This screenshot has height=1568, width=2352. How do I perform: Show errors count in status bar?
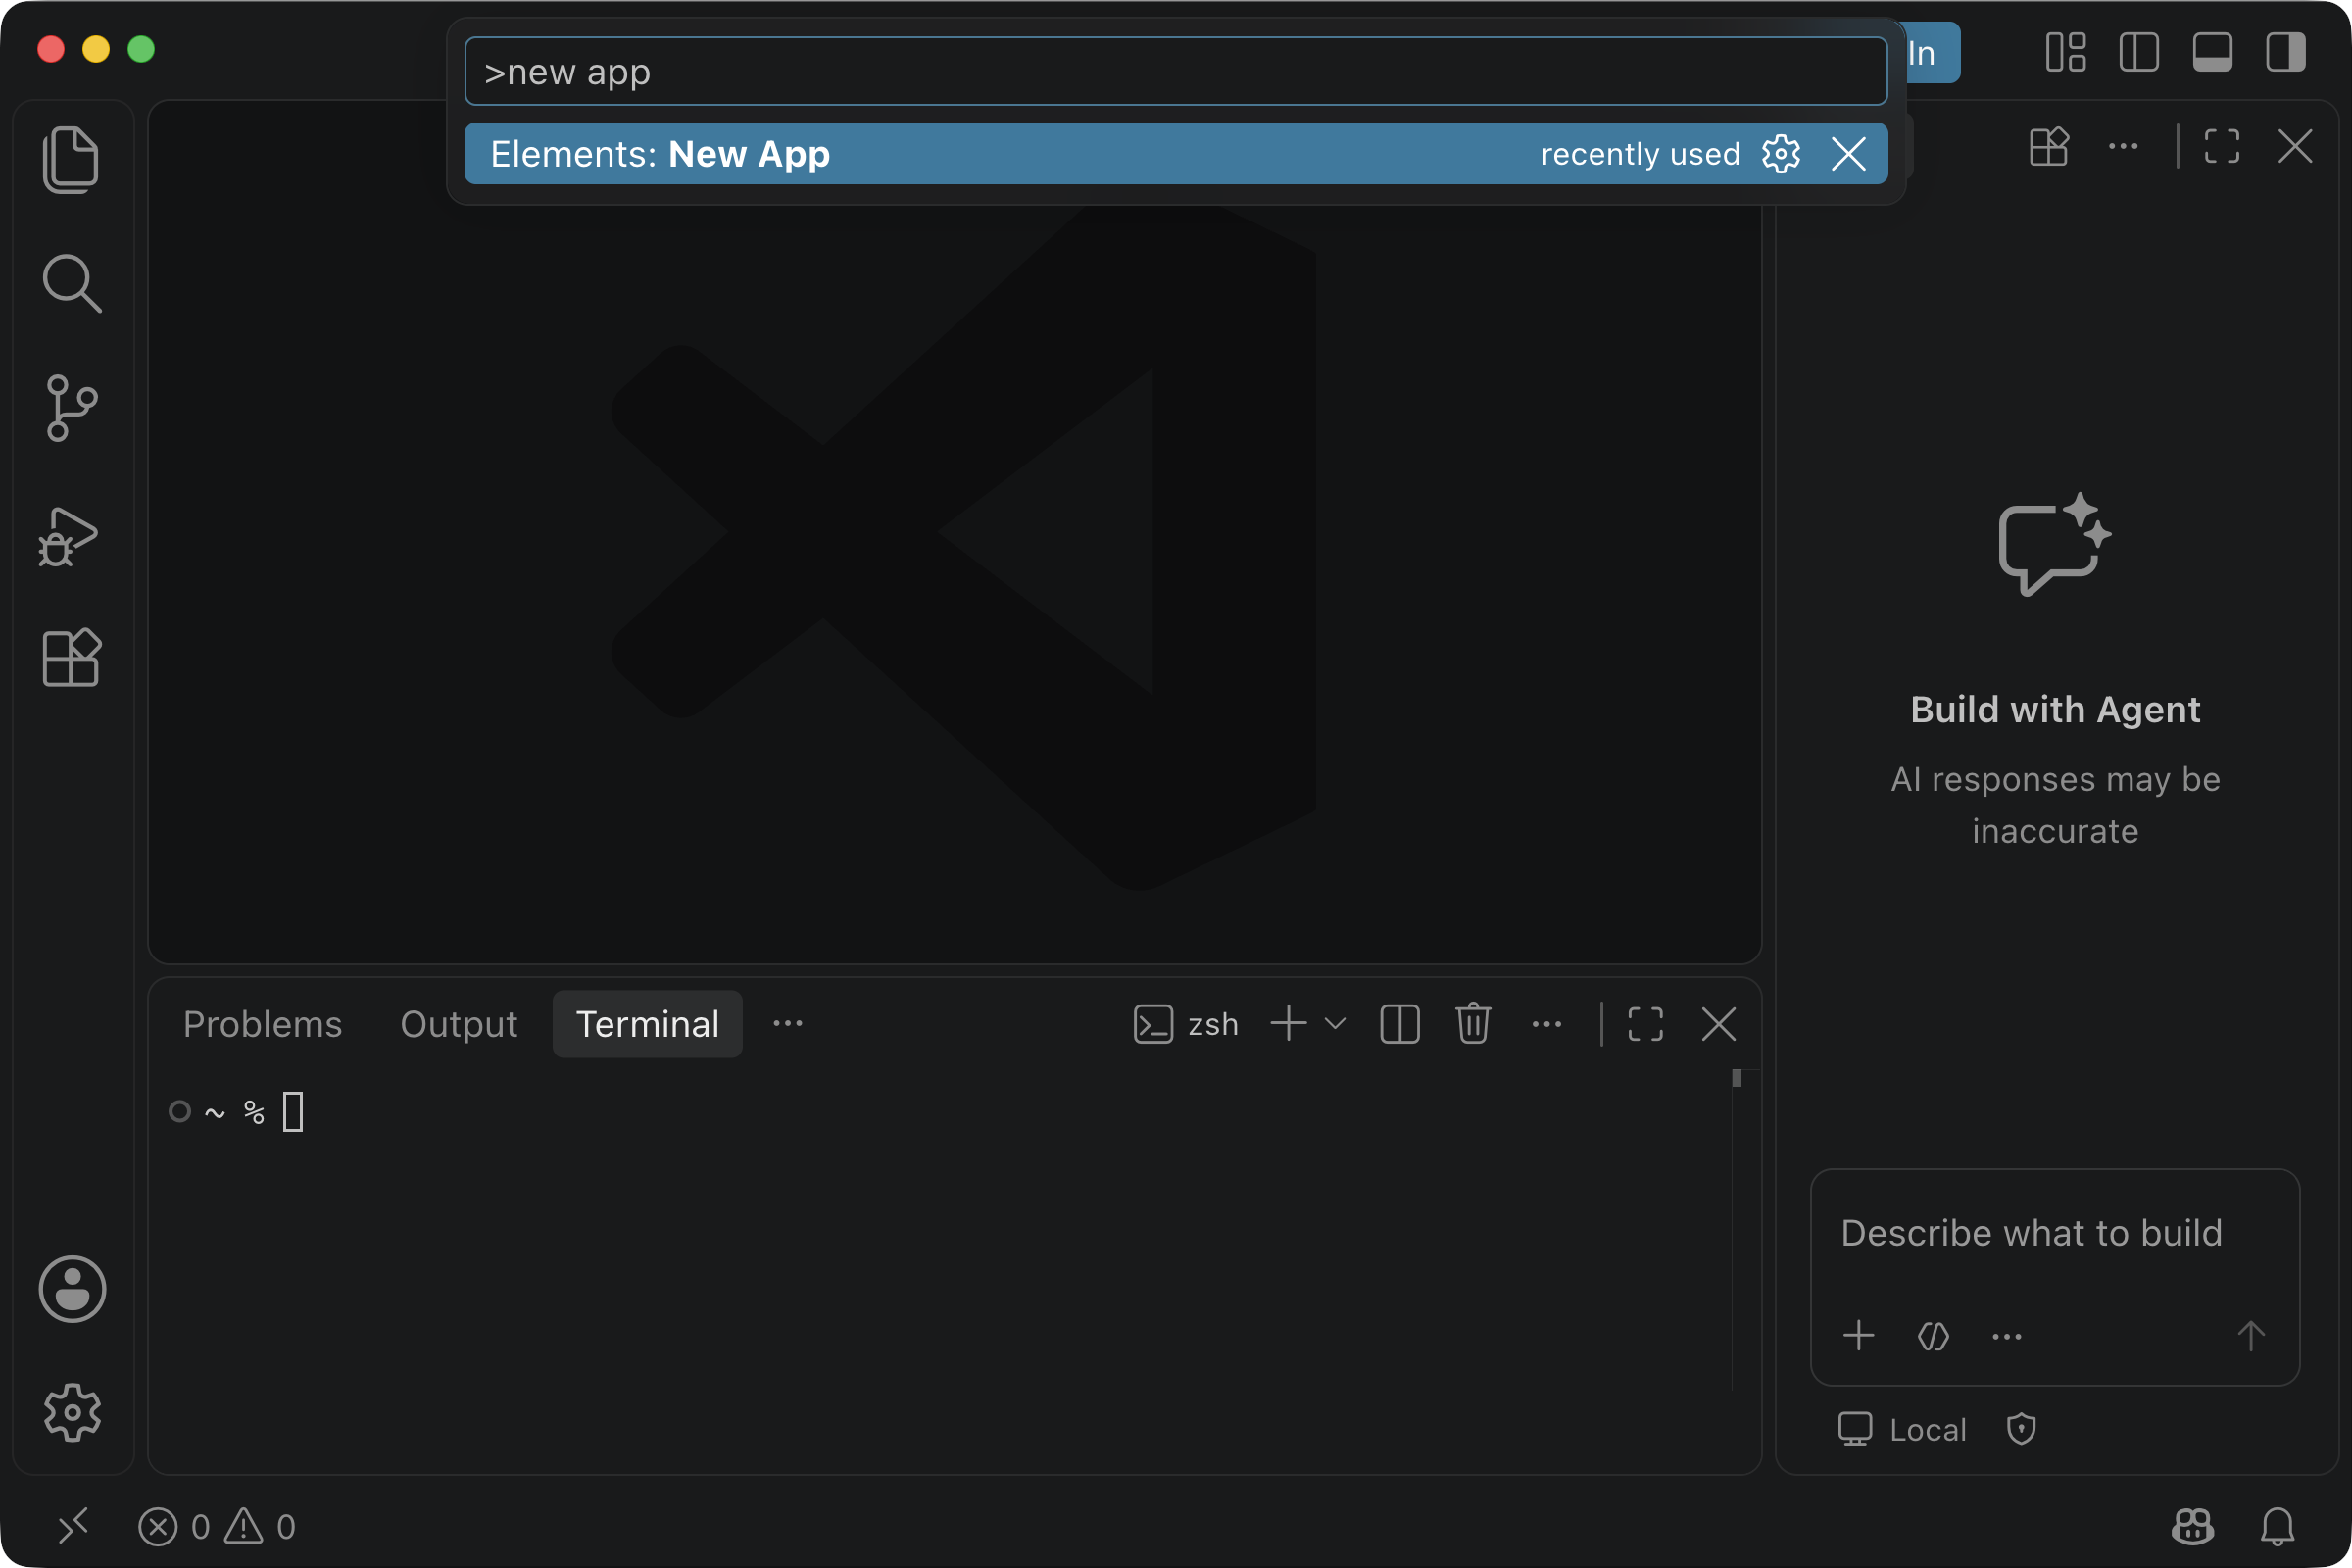(174, 1527)
